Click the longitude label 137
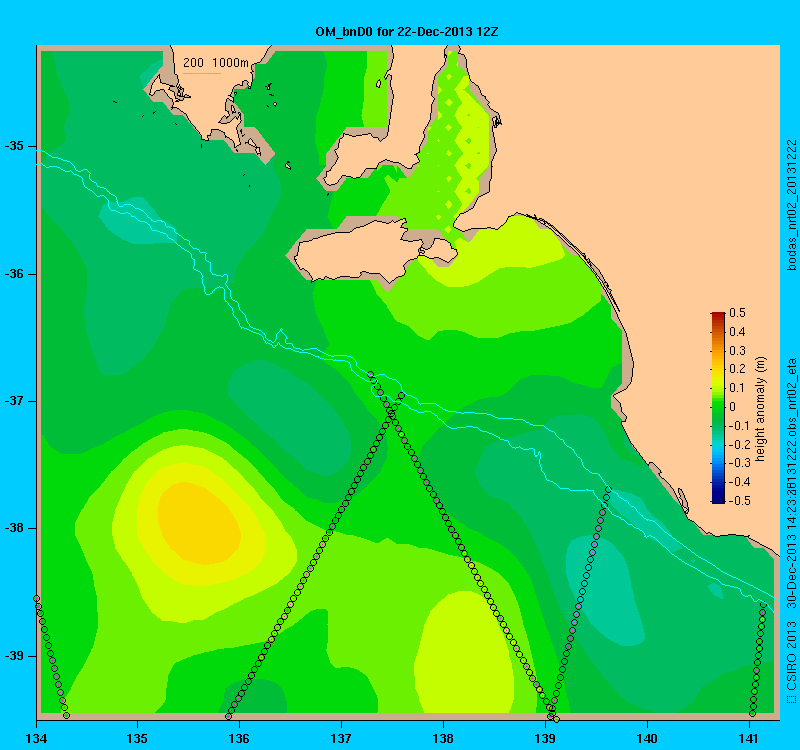The image size is (800, 750). (341, 739)
